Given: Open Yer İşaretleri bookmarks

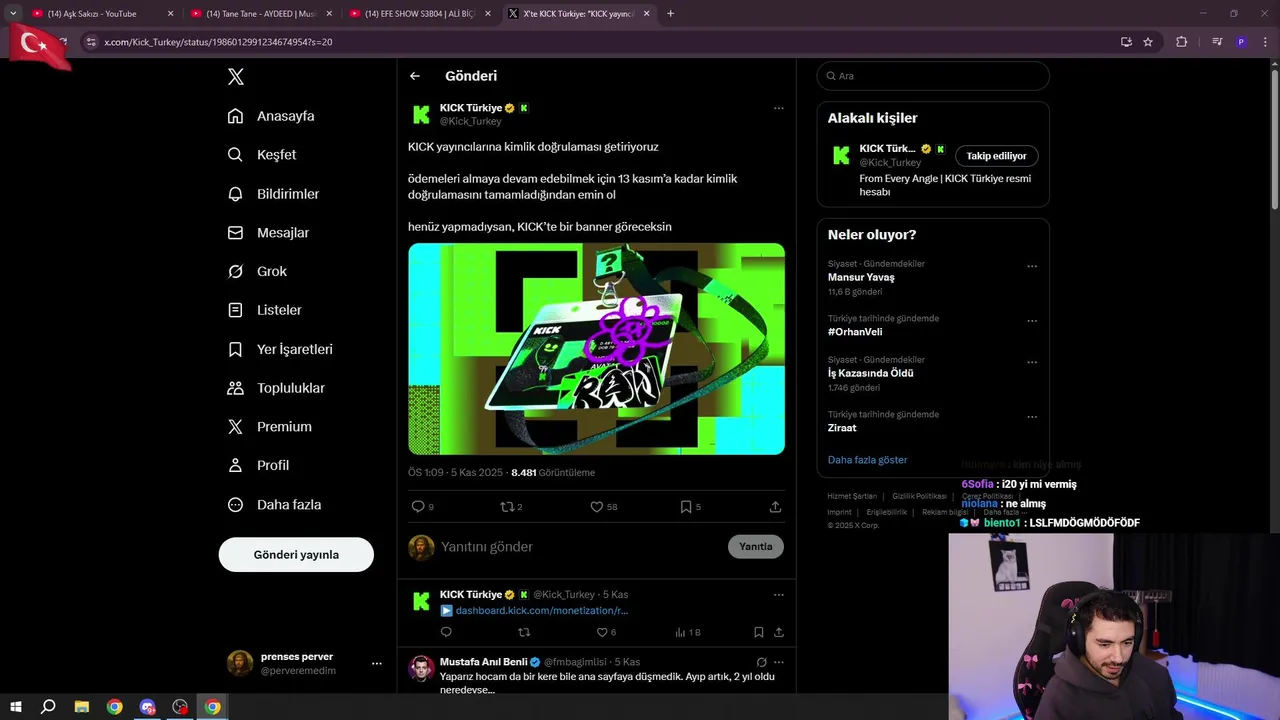Looking at the screenshot, I should pos(280,349).
